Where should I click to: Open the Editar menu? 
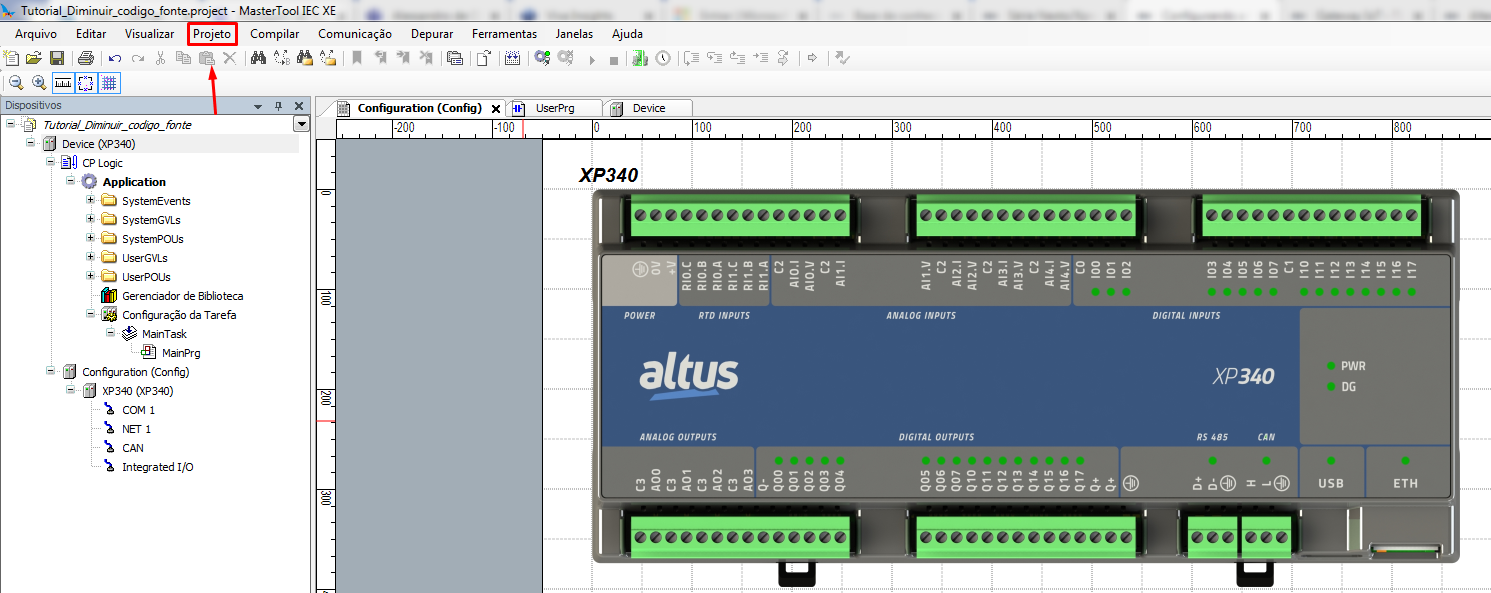coord(91,33)
